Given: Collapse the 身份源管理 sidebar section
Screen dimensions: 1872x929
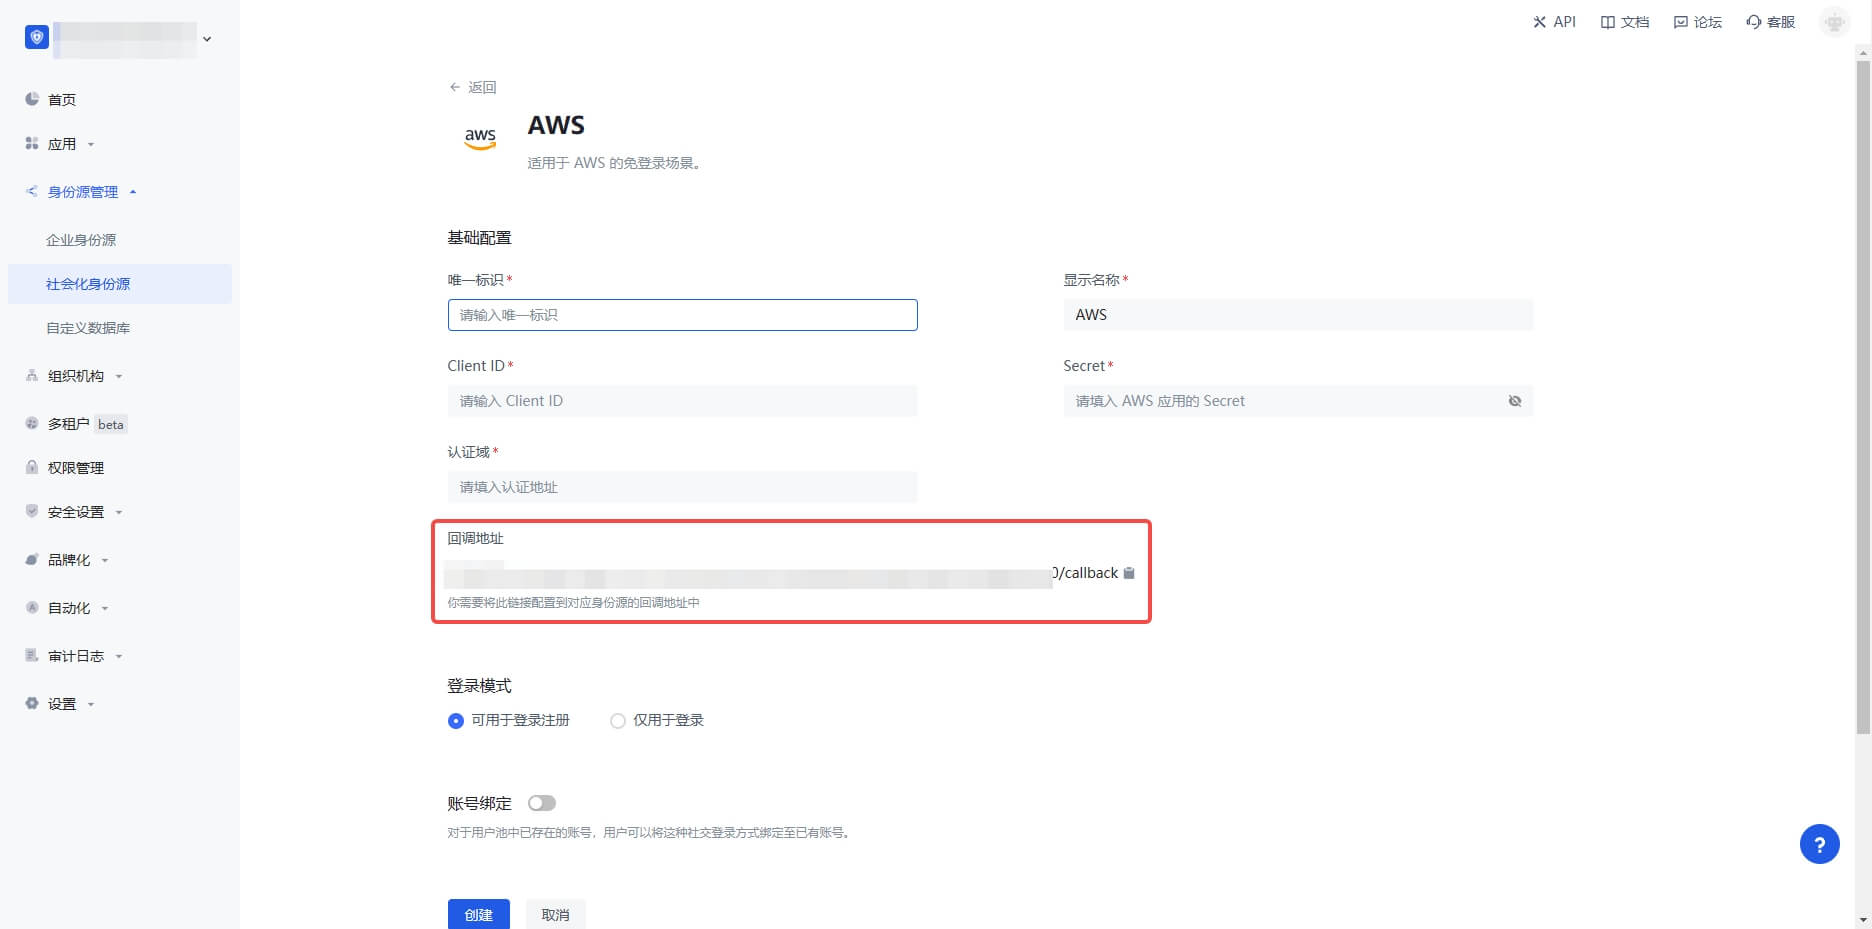Looking at the screenshot, I should click(83, 192).
